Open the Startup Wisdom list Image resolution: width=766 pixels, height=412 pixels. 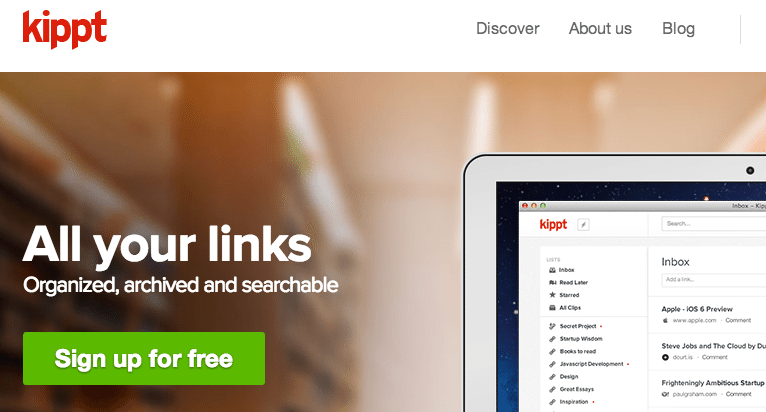tap(581, 339)
